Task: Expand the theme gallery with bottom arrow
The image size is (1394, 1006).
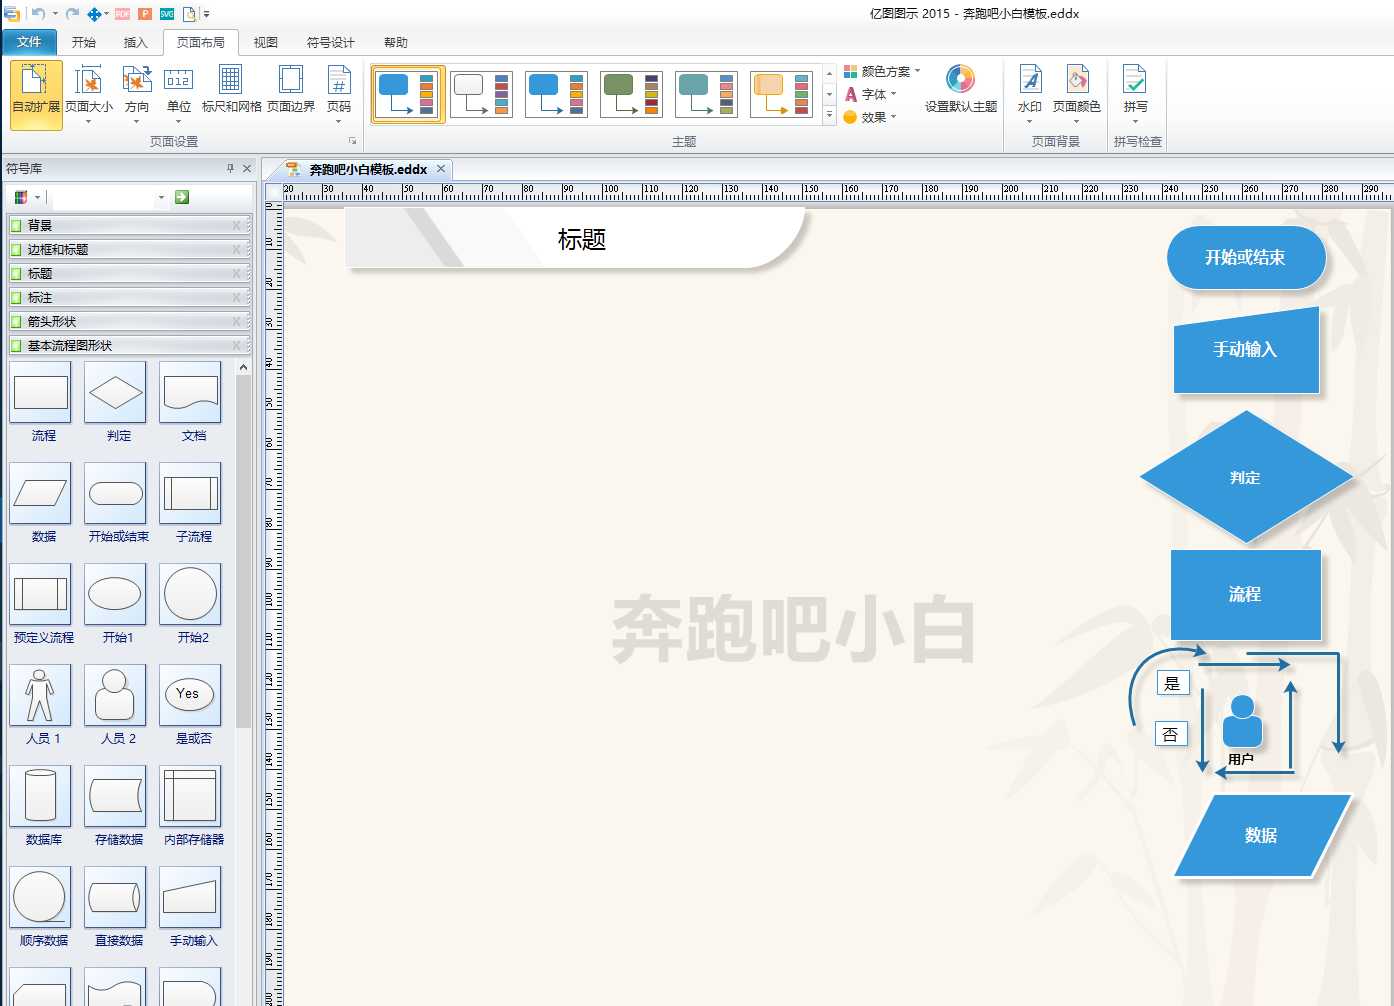Action: tap(829, 116)
